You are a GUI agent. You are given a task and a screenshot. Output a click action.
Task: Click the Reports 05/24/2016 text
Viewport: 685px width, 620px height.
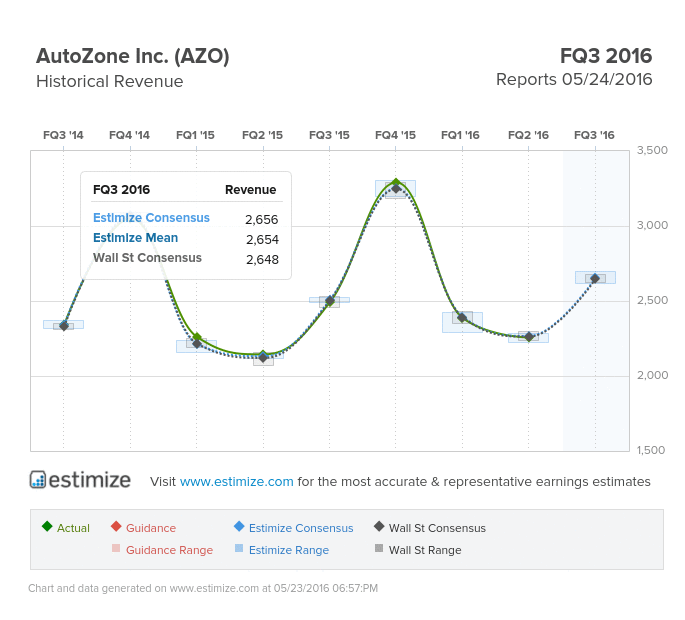click(574, 80)
